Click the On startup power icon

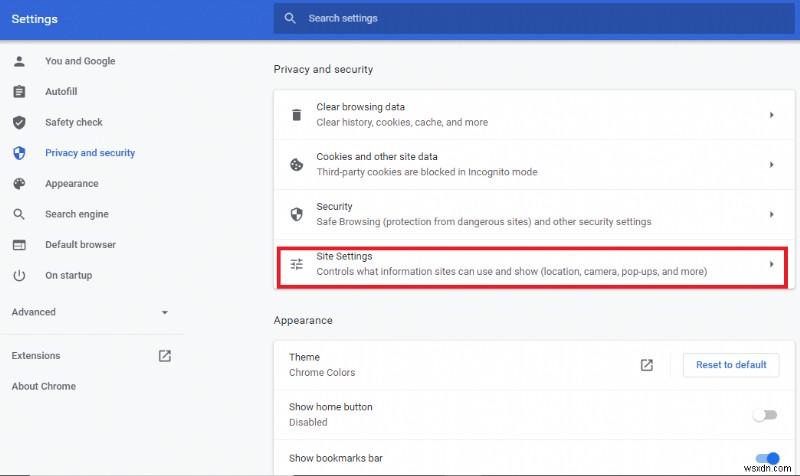click(19, 275)
